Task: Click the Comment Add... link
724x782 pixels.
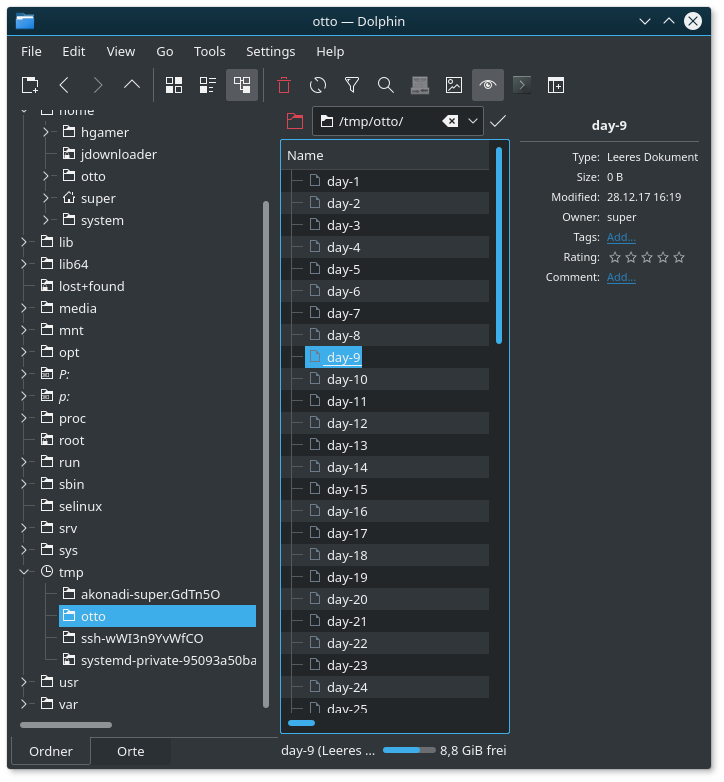Action: pos(621,277)
